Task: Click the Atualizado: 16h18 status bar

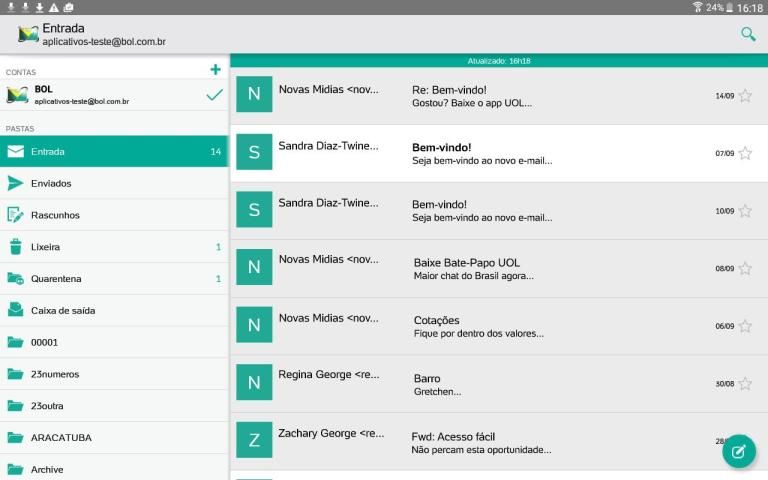Action: [499, 61]
